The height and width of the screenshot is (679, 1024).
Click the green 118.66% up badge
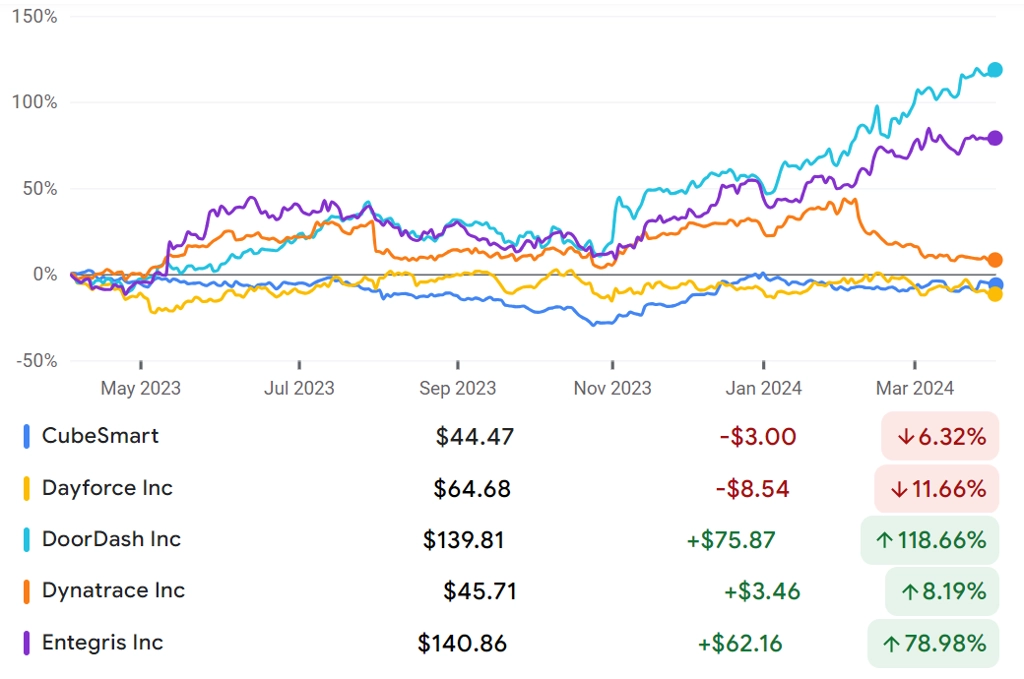click(x=930, y=540)
